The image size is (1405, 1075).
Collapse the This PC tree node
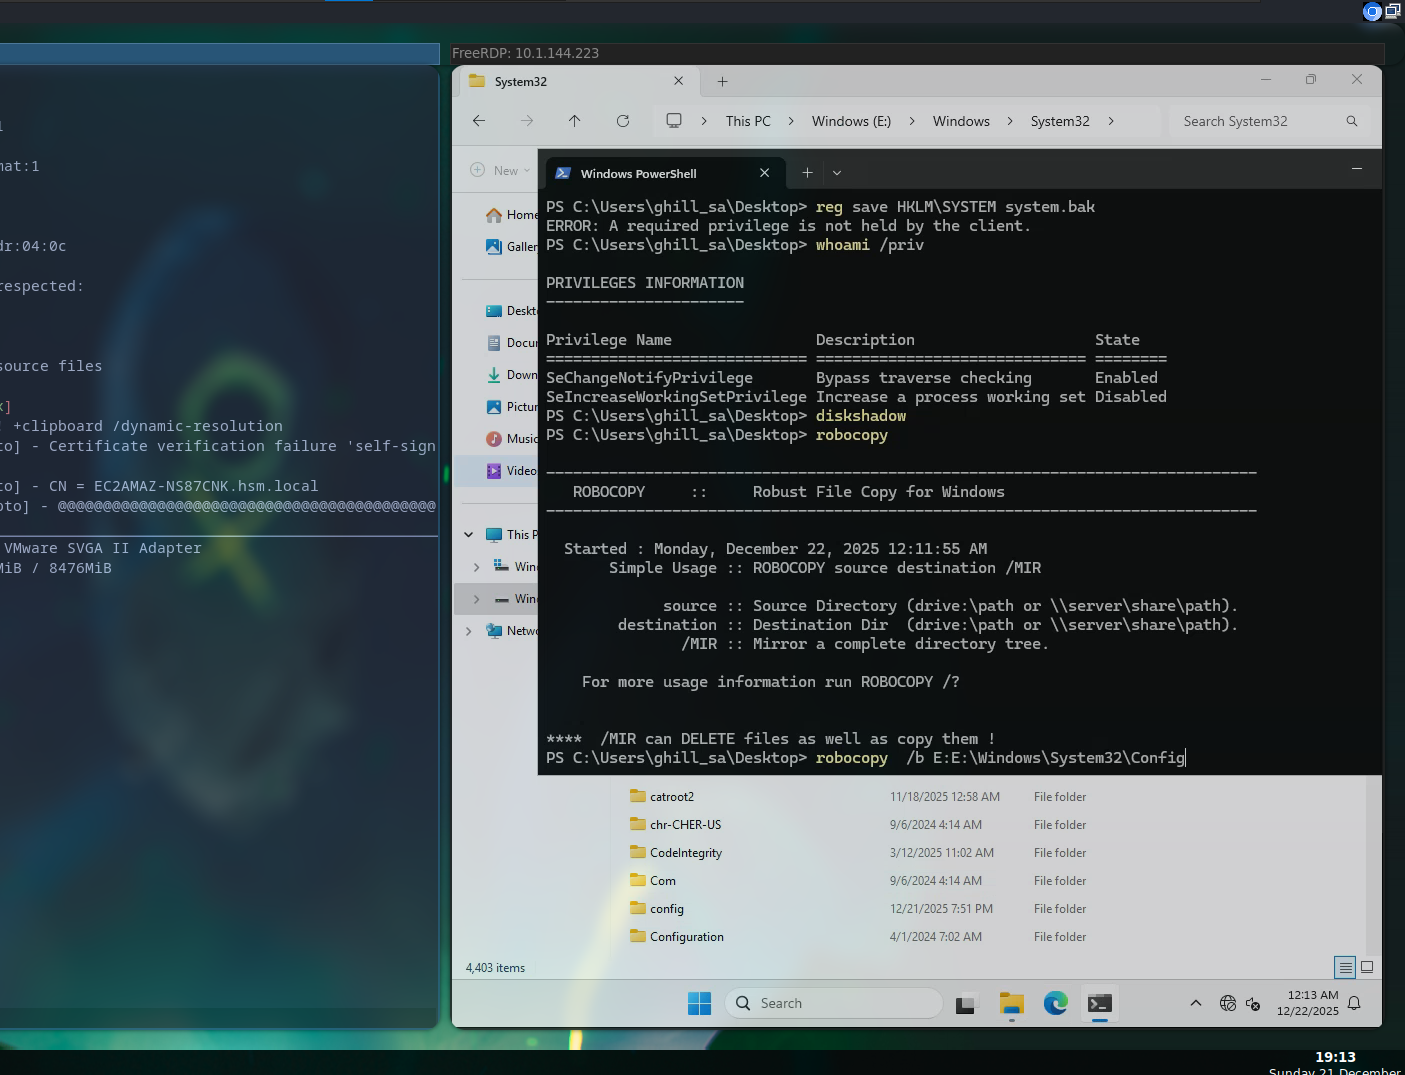click(x=469, y=535)
